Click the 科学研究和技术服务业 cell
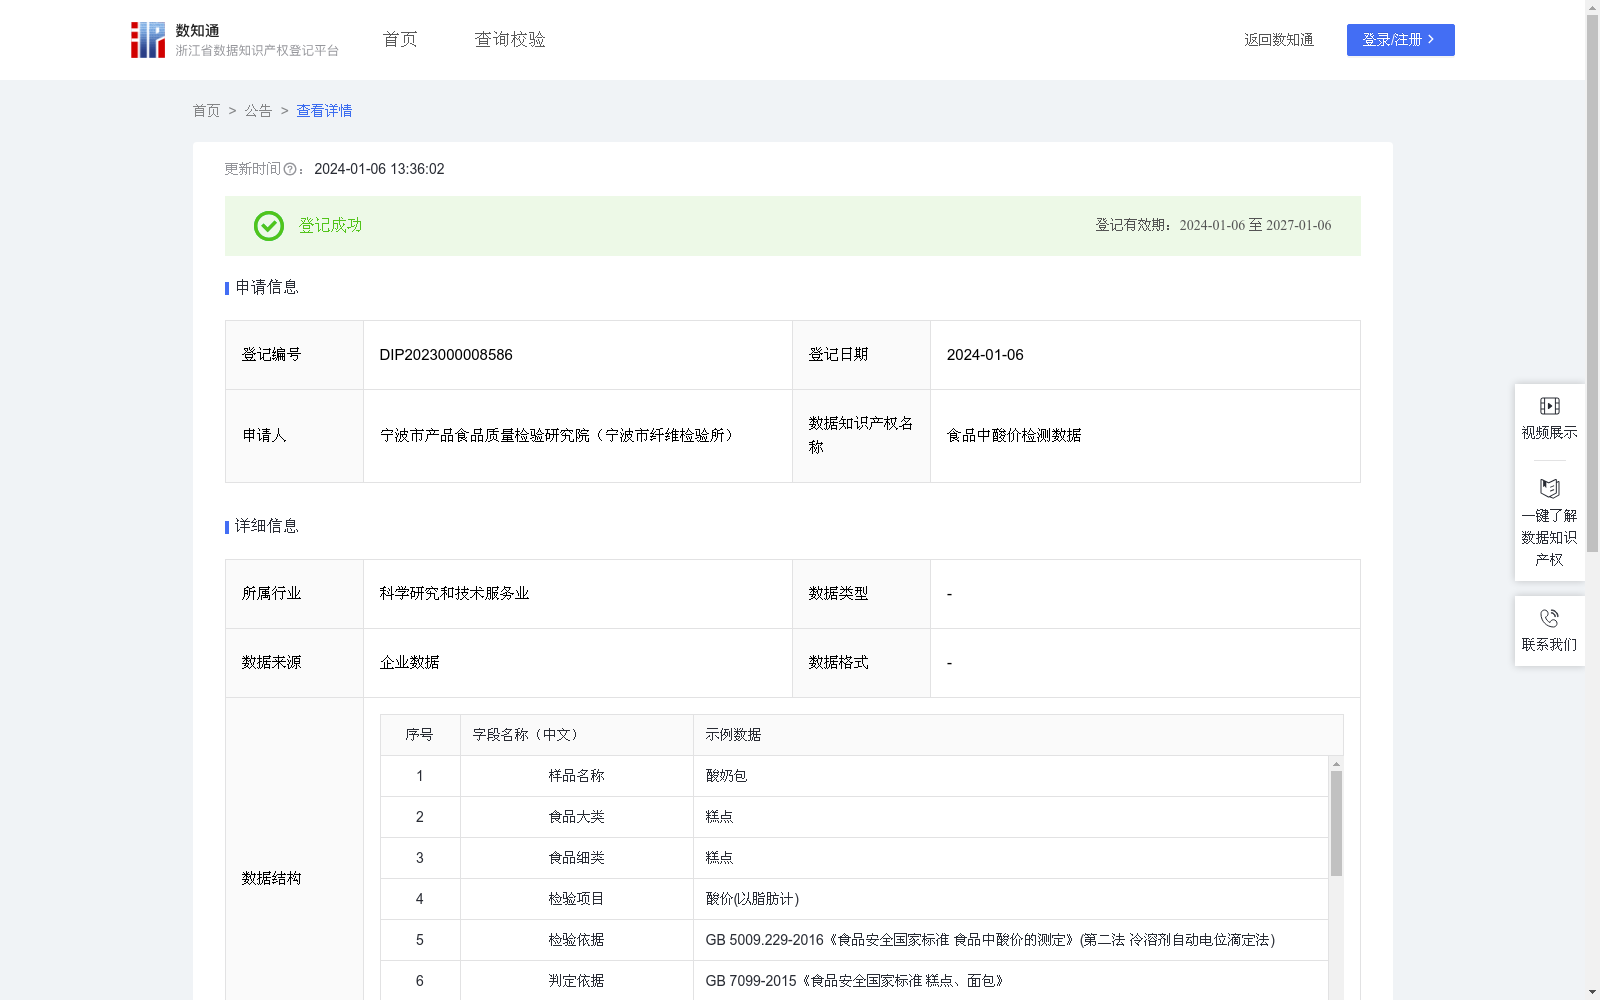This screenshot has height=1000, width=1600. (x=578, y=594)
